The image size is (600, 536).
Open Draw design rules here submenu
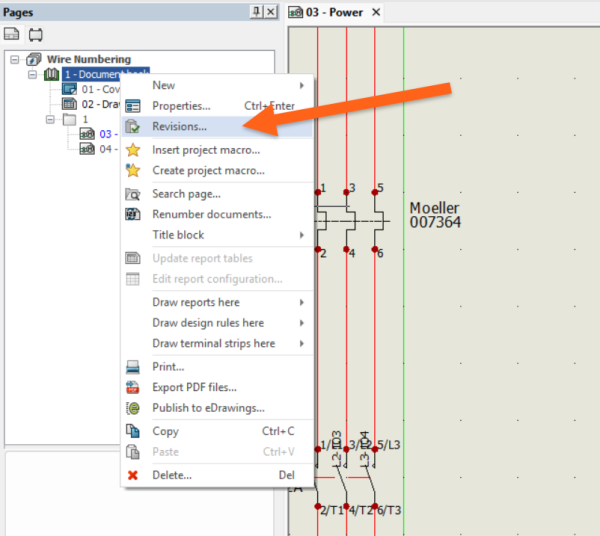pyautogui.click(x=217, y=323)
